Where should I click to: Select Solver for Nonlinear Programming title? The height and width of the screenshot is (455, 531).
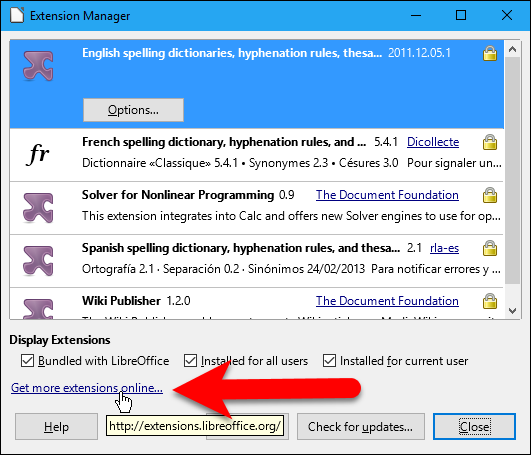tap(178, 195)
